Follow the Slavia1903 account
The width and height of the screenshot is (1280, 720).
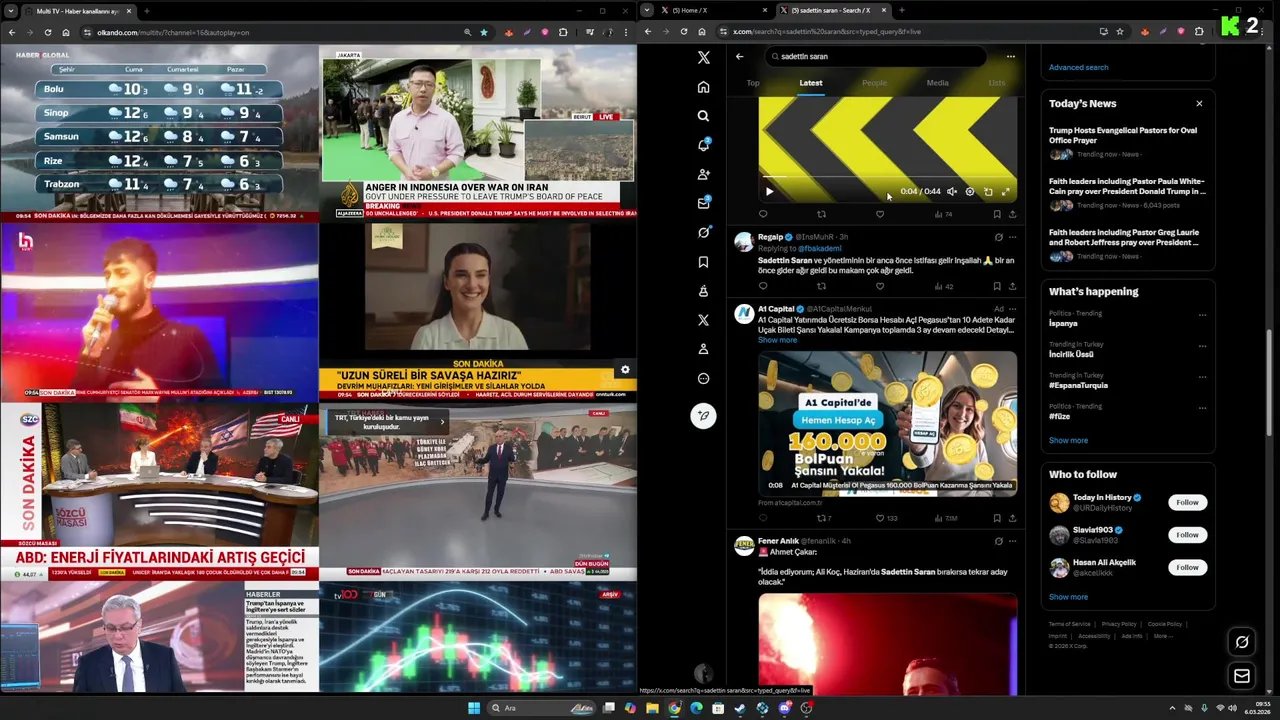pos(1187,535)
